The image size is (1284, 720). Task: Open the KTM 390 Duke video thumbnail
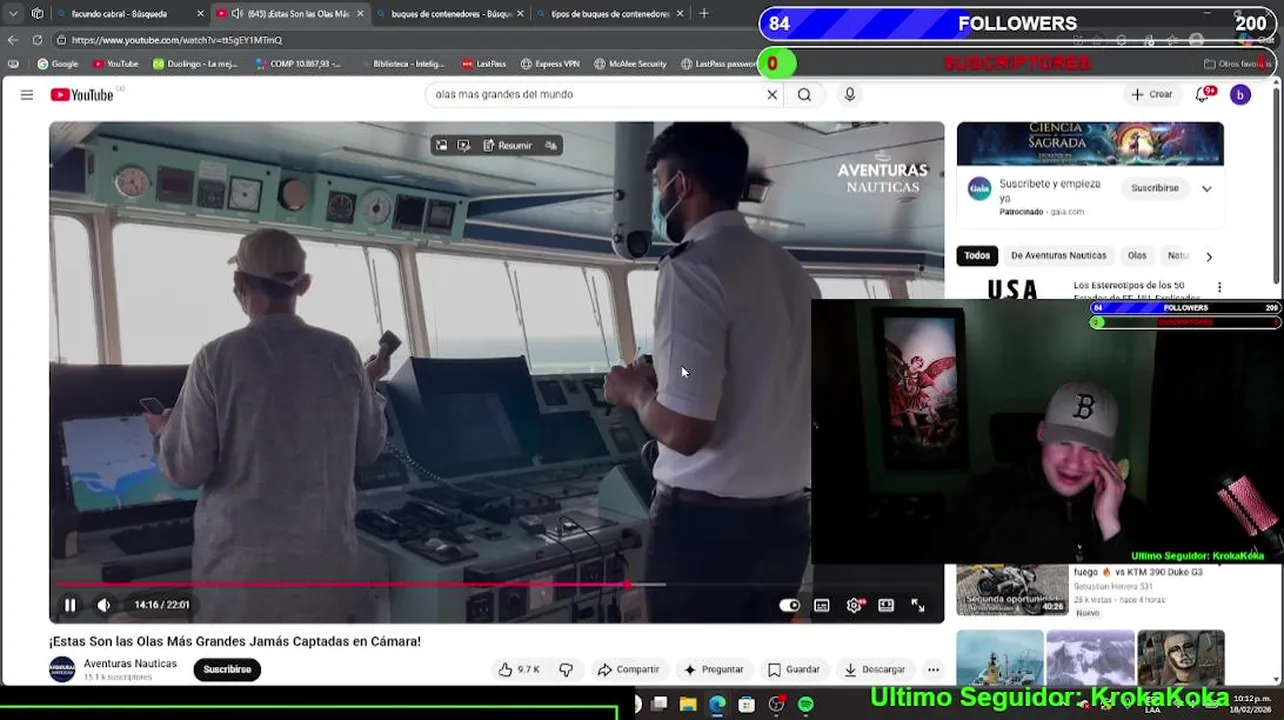point(1012,590)
